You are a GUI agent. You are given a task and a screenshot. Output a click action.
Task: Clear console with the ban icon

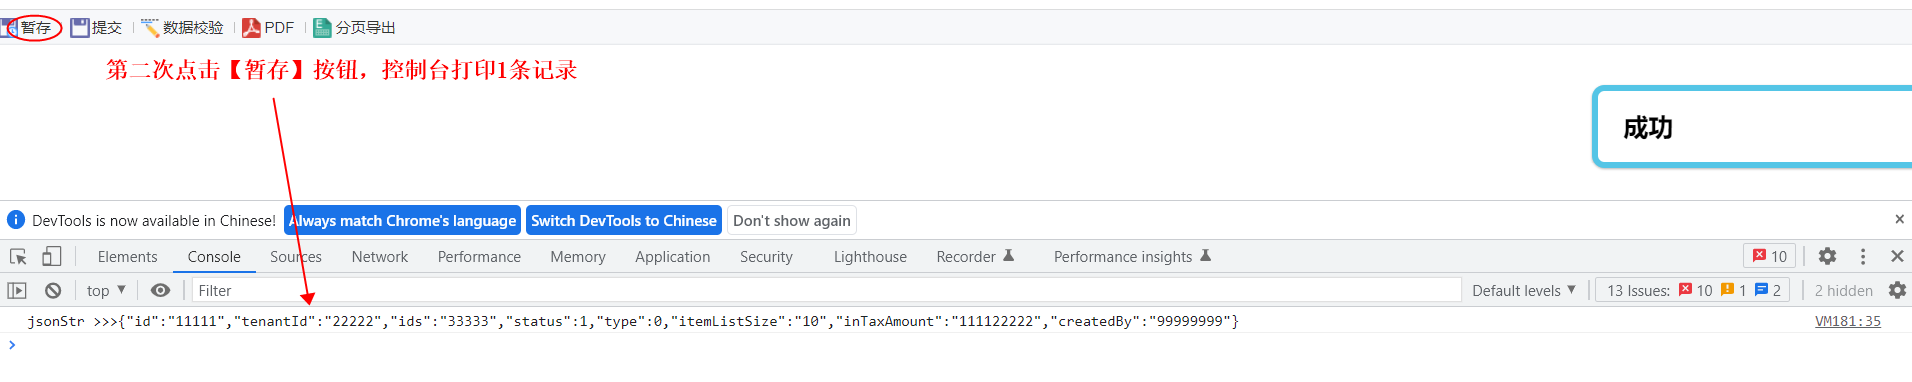[53, 290]
